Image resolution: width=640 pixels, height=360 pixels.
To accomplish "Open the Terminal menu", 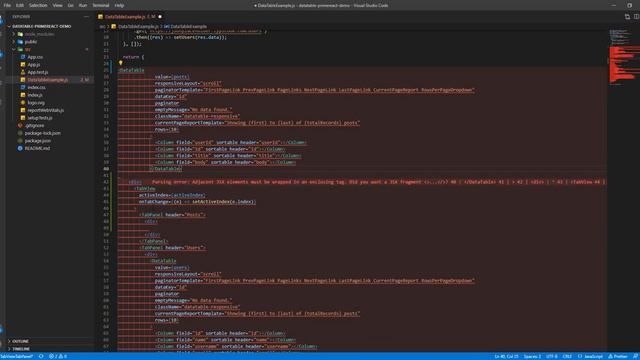I will tap(101, 5).
